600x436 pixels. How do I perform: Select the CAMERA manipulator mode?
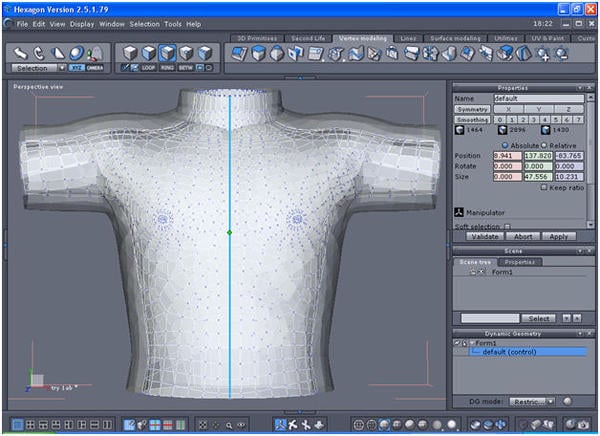[94, 68]
